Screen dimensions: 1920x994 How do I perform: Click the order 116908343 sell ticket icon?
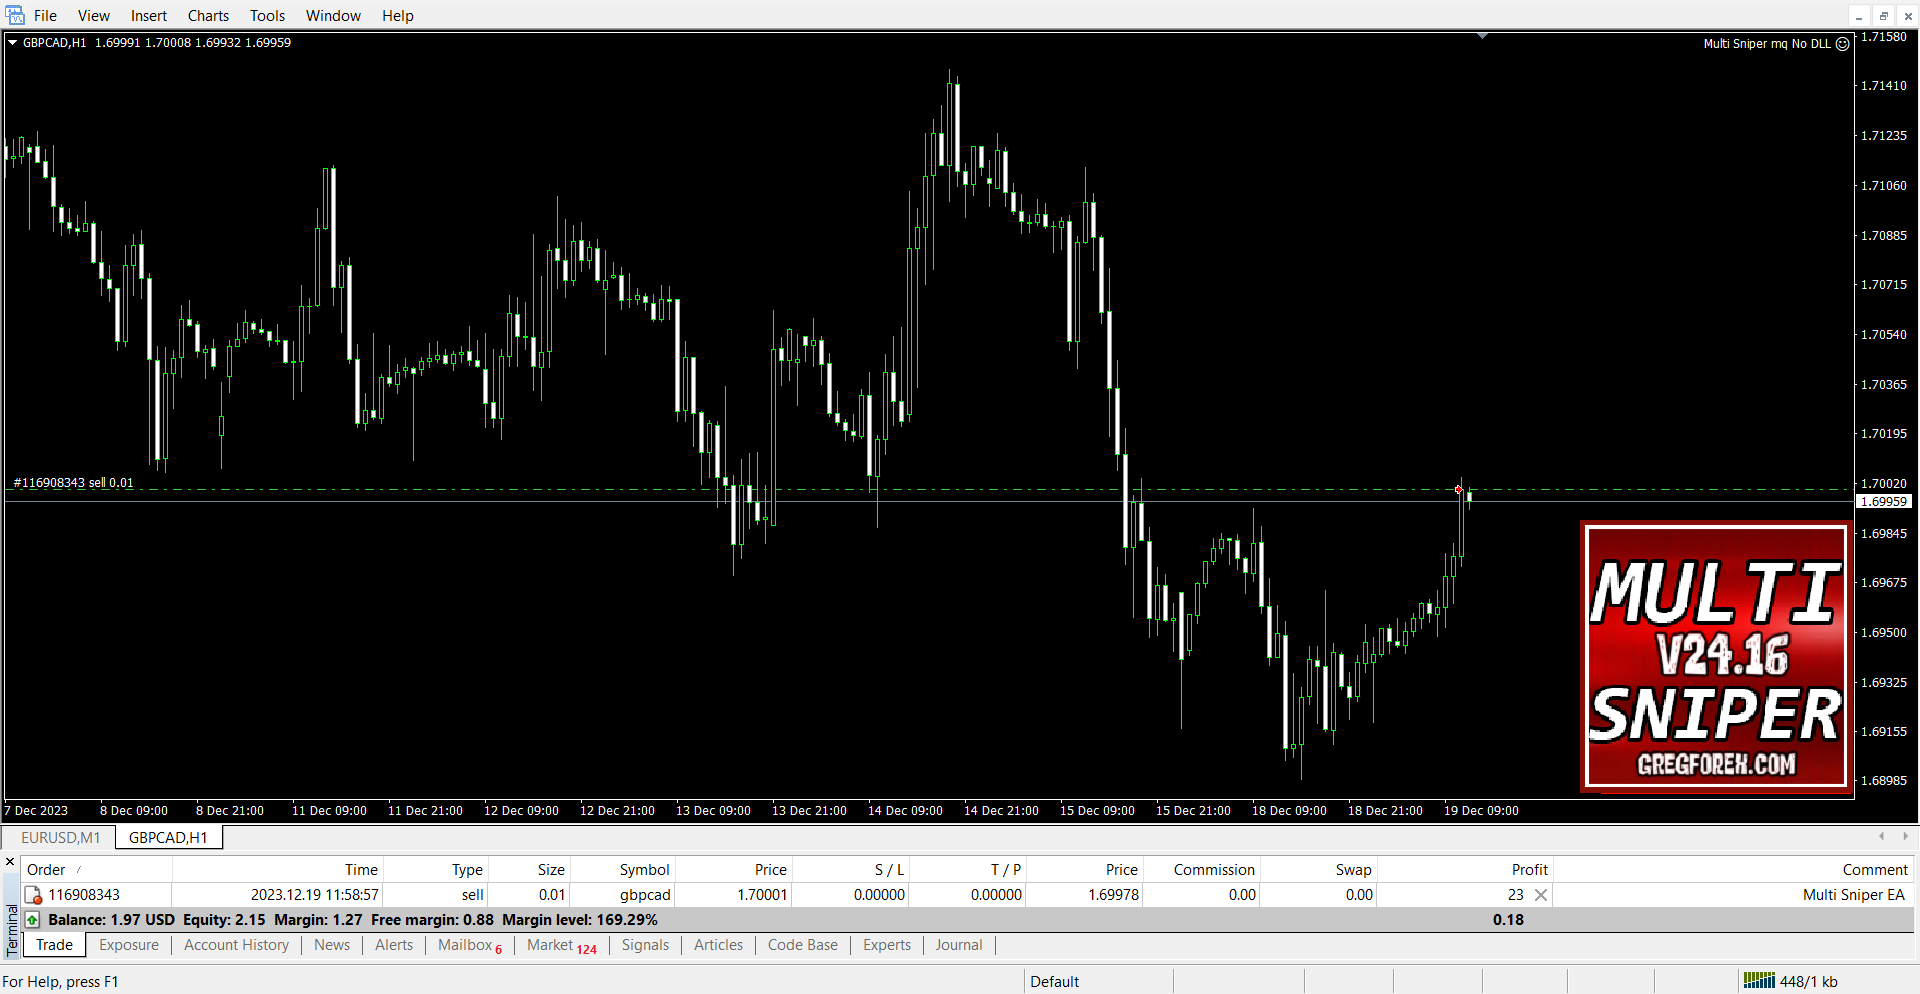click(33, 895)
